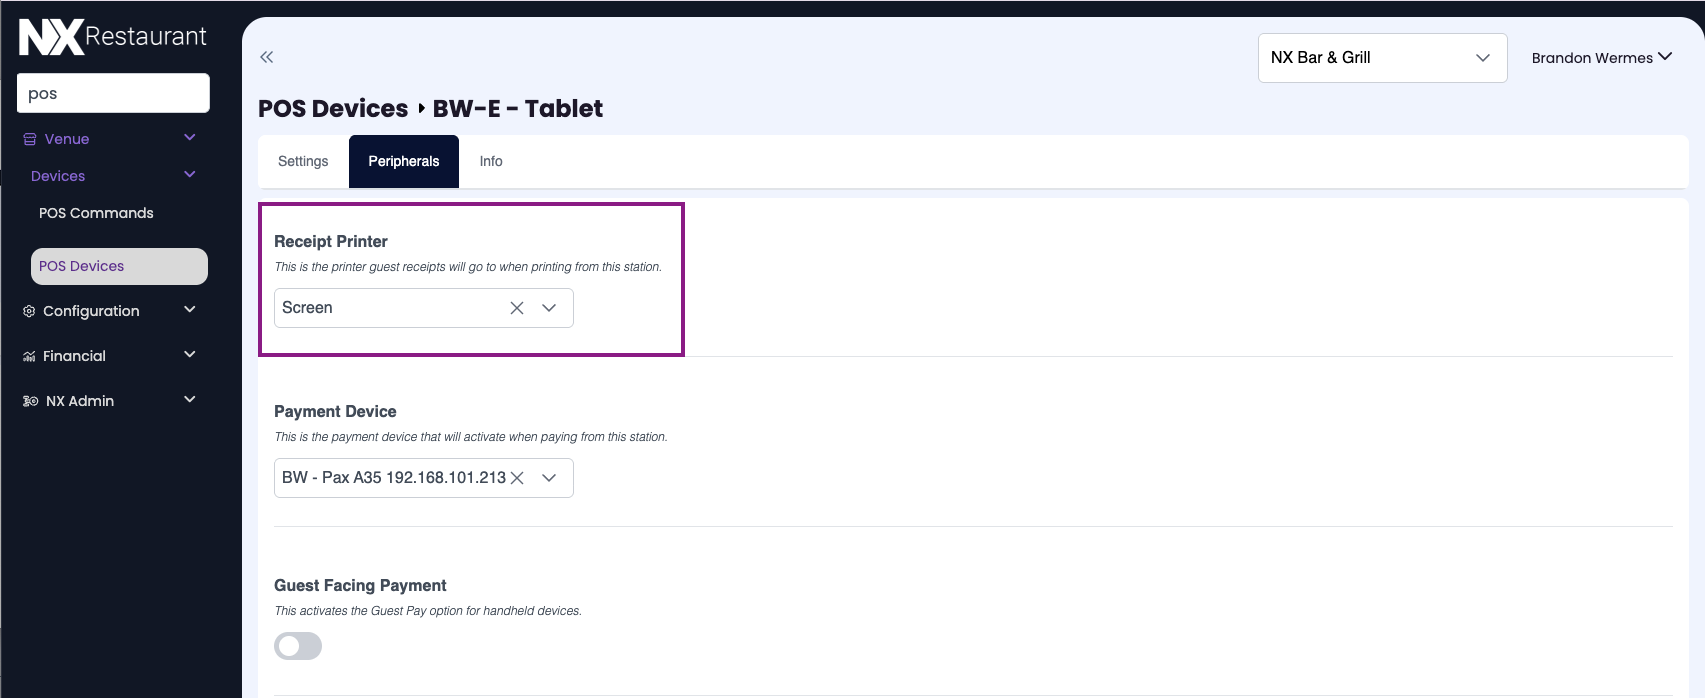Click the Financial chart icon
Viewport: 1705px width, 698px height.
click(x=29, y=356)
